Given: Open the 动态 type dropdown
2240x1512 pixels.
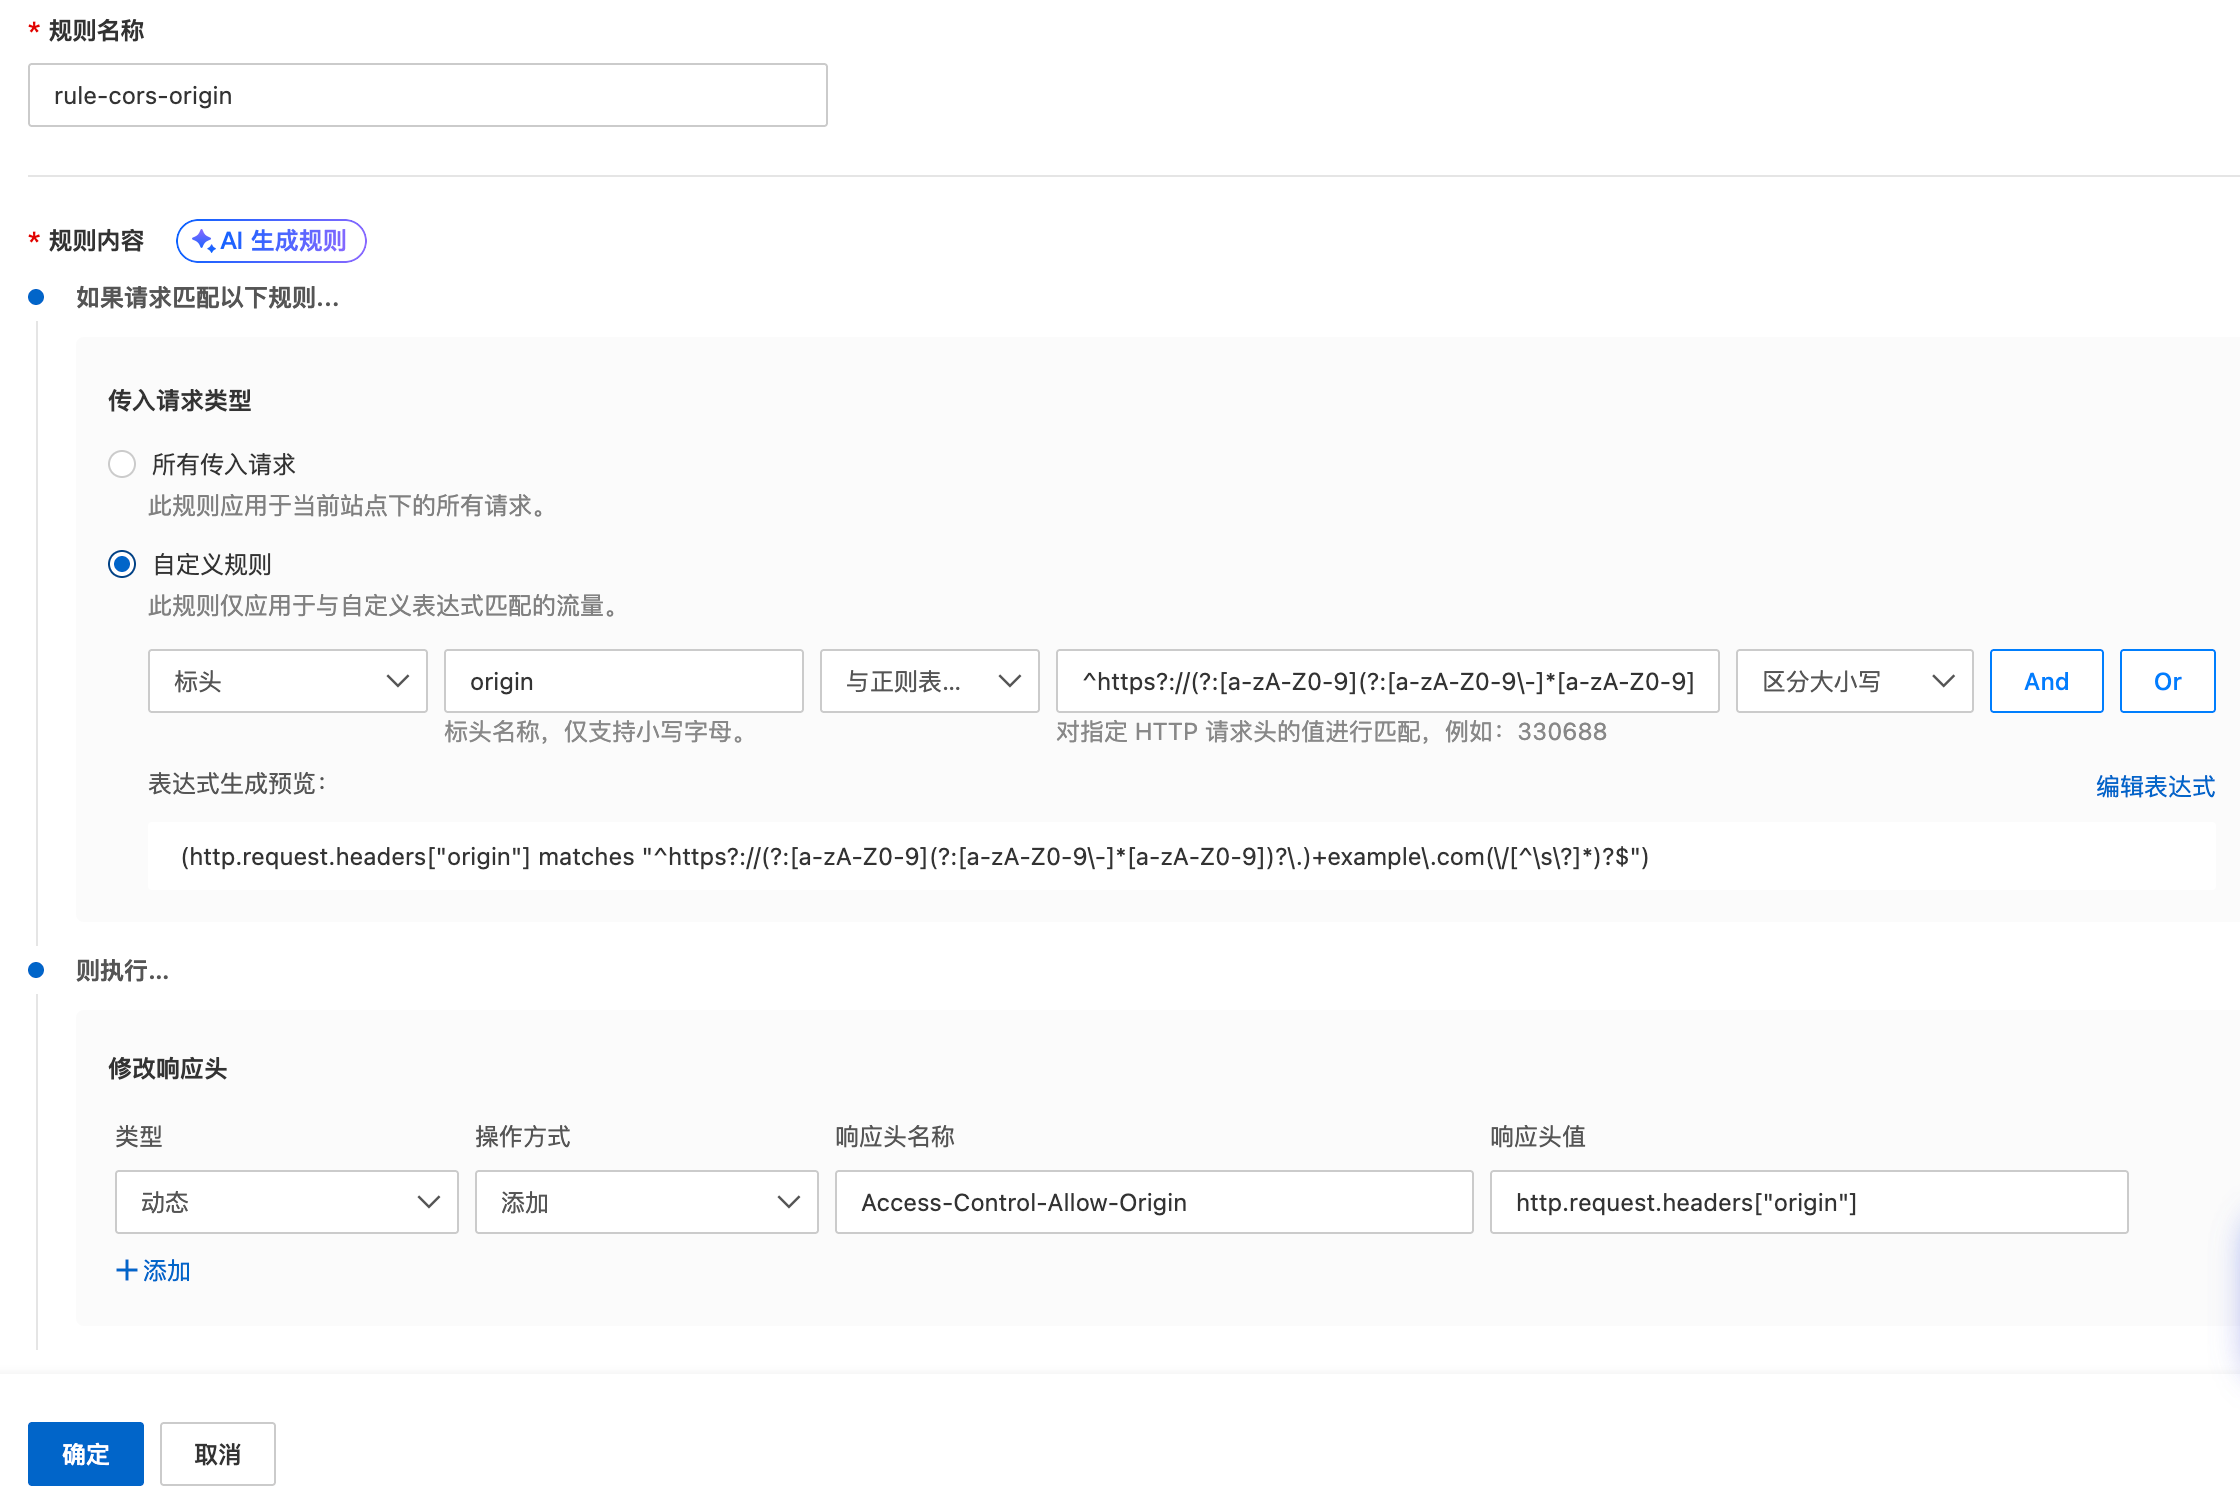Looking at the screenshot, I should point(286,1202).
